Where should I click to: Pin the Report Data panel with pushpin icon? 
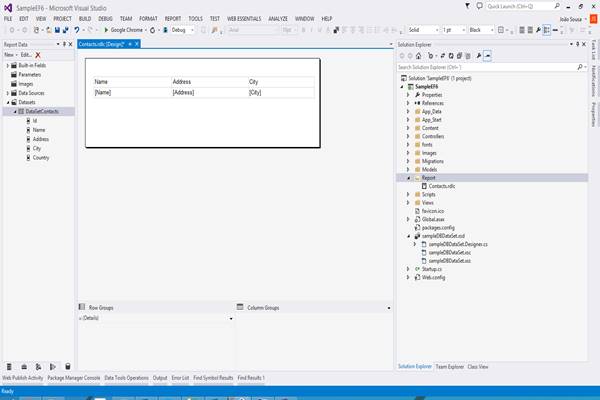64,44
